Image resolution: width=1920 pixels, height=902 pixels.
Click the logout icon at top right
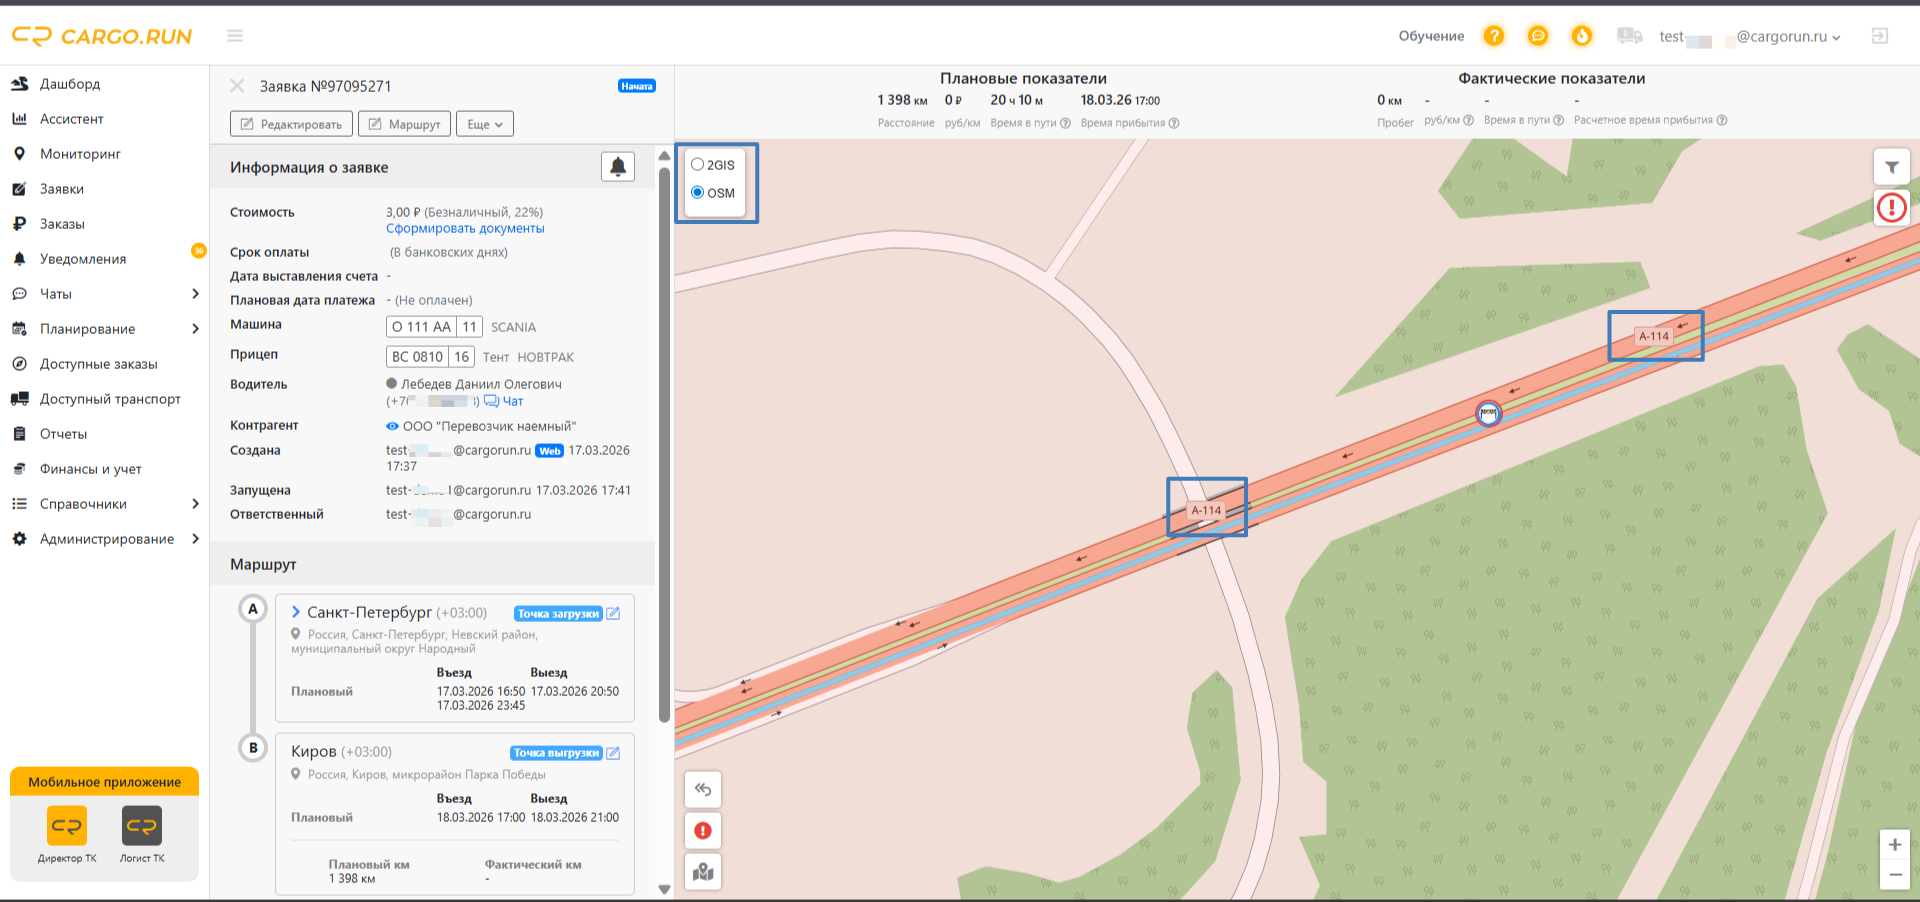click(1880, 36)
